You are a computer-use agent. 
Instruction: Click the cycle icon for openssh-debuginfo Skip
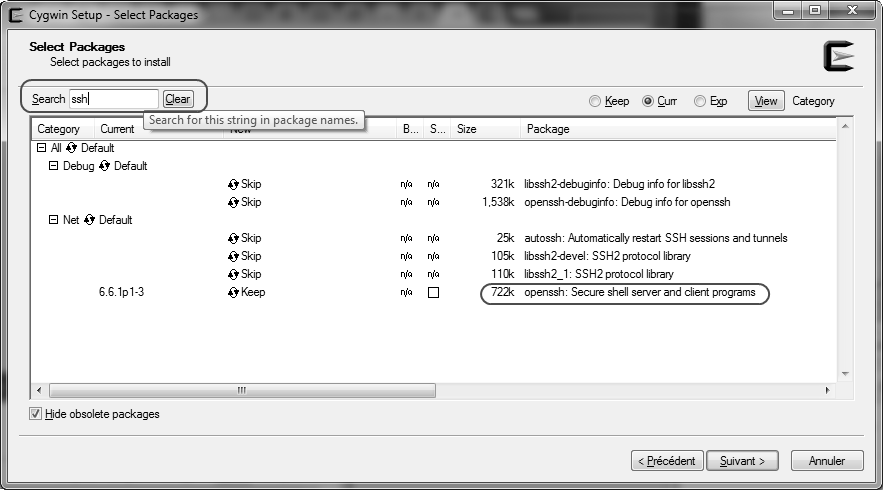tap(233, 202)
